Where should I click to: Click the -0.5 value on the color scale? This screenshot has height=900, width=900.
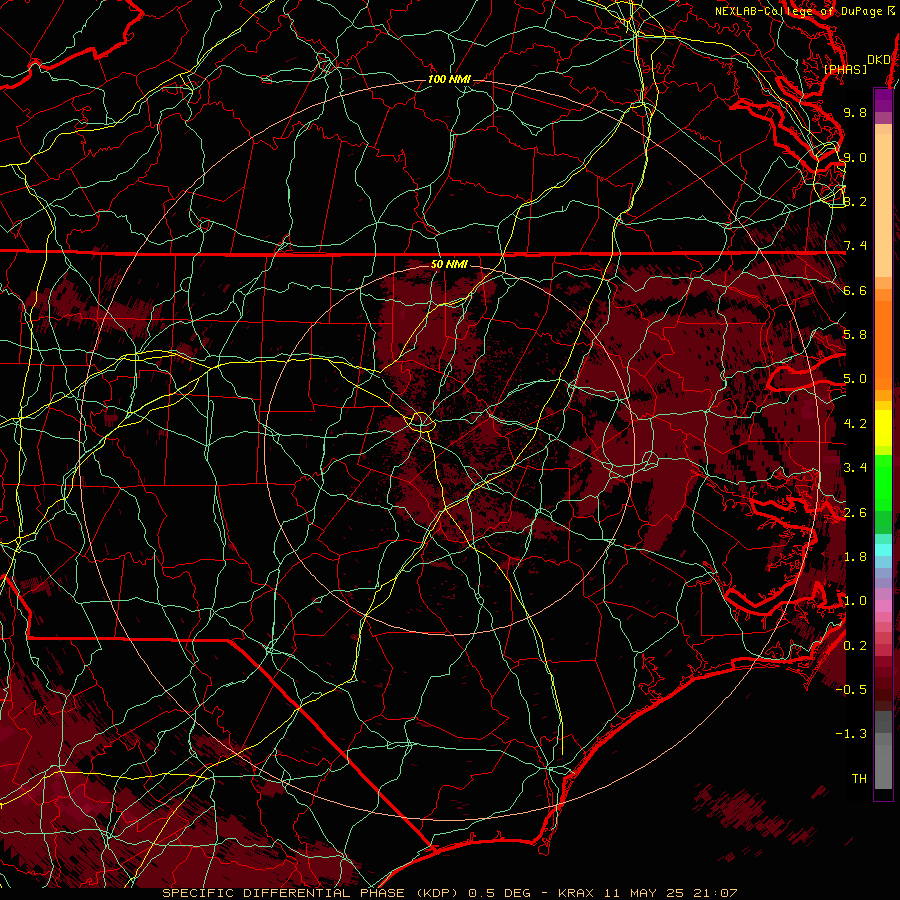coord(851,690)
